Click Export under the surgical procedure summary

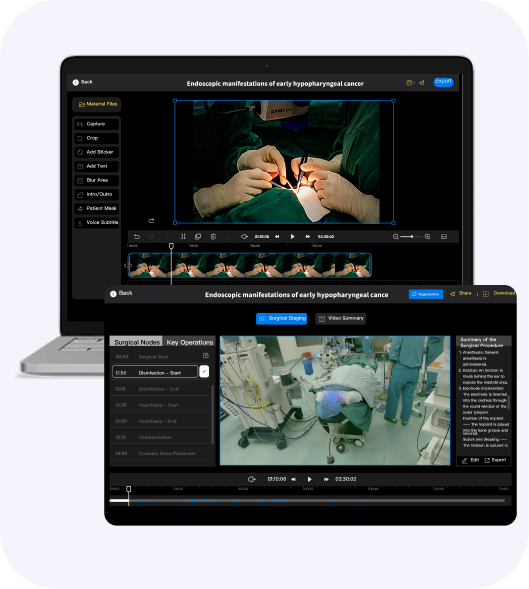[x=495, y=460]
